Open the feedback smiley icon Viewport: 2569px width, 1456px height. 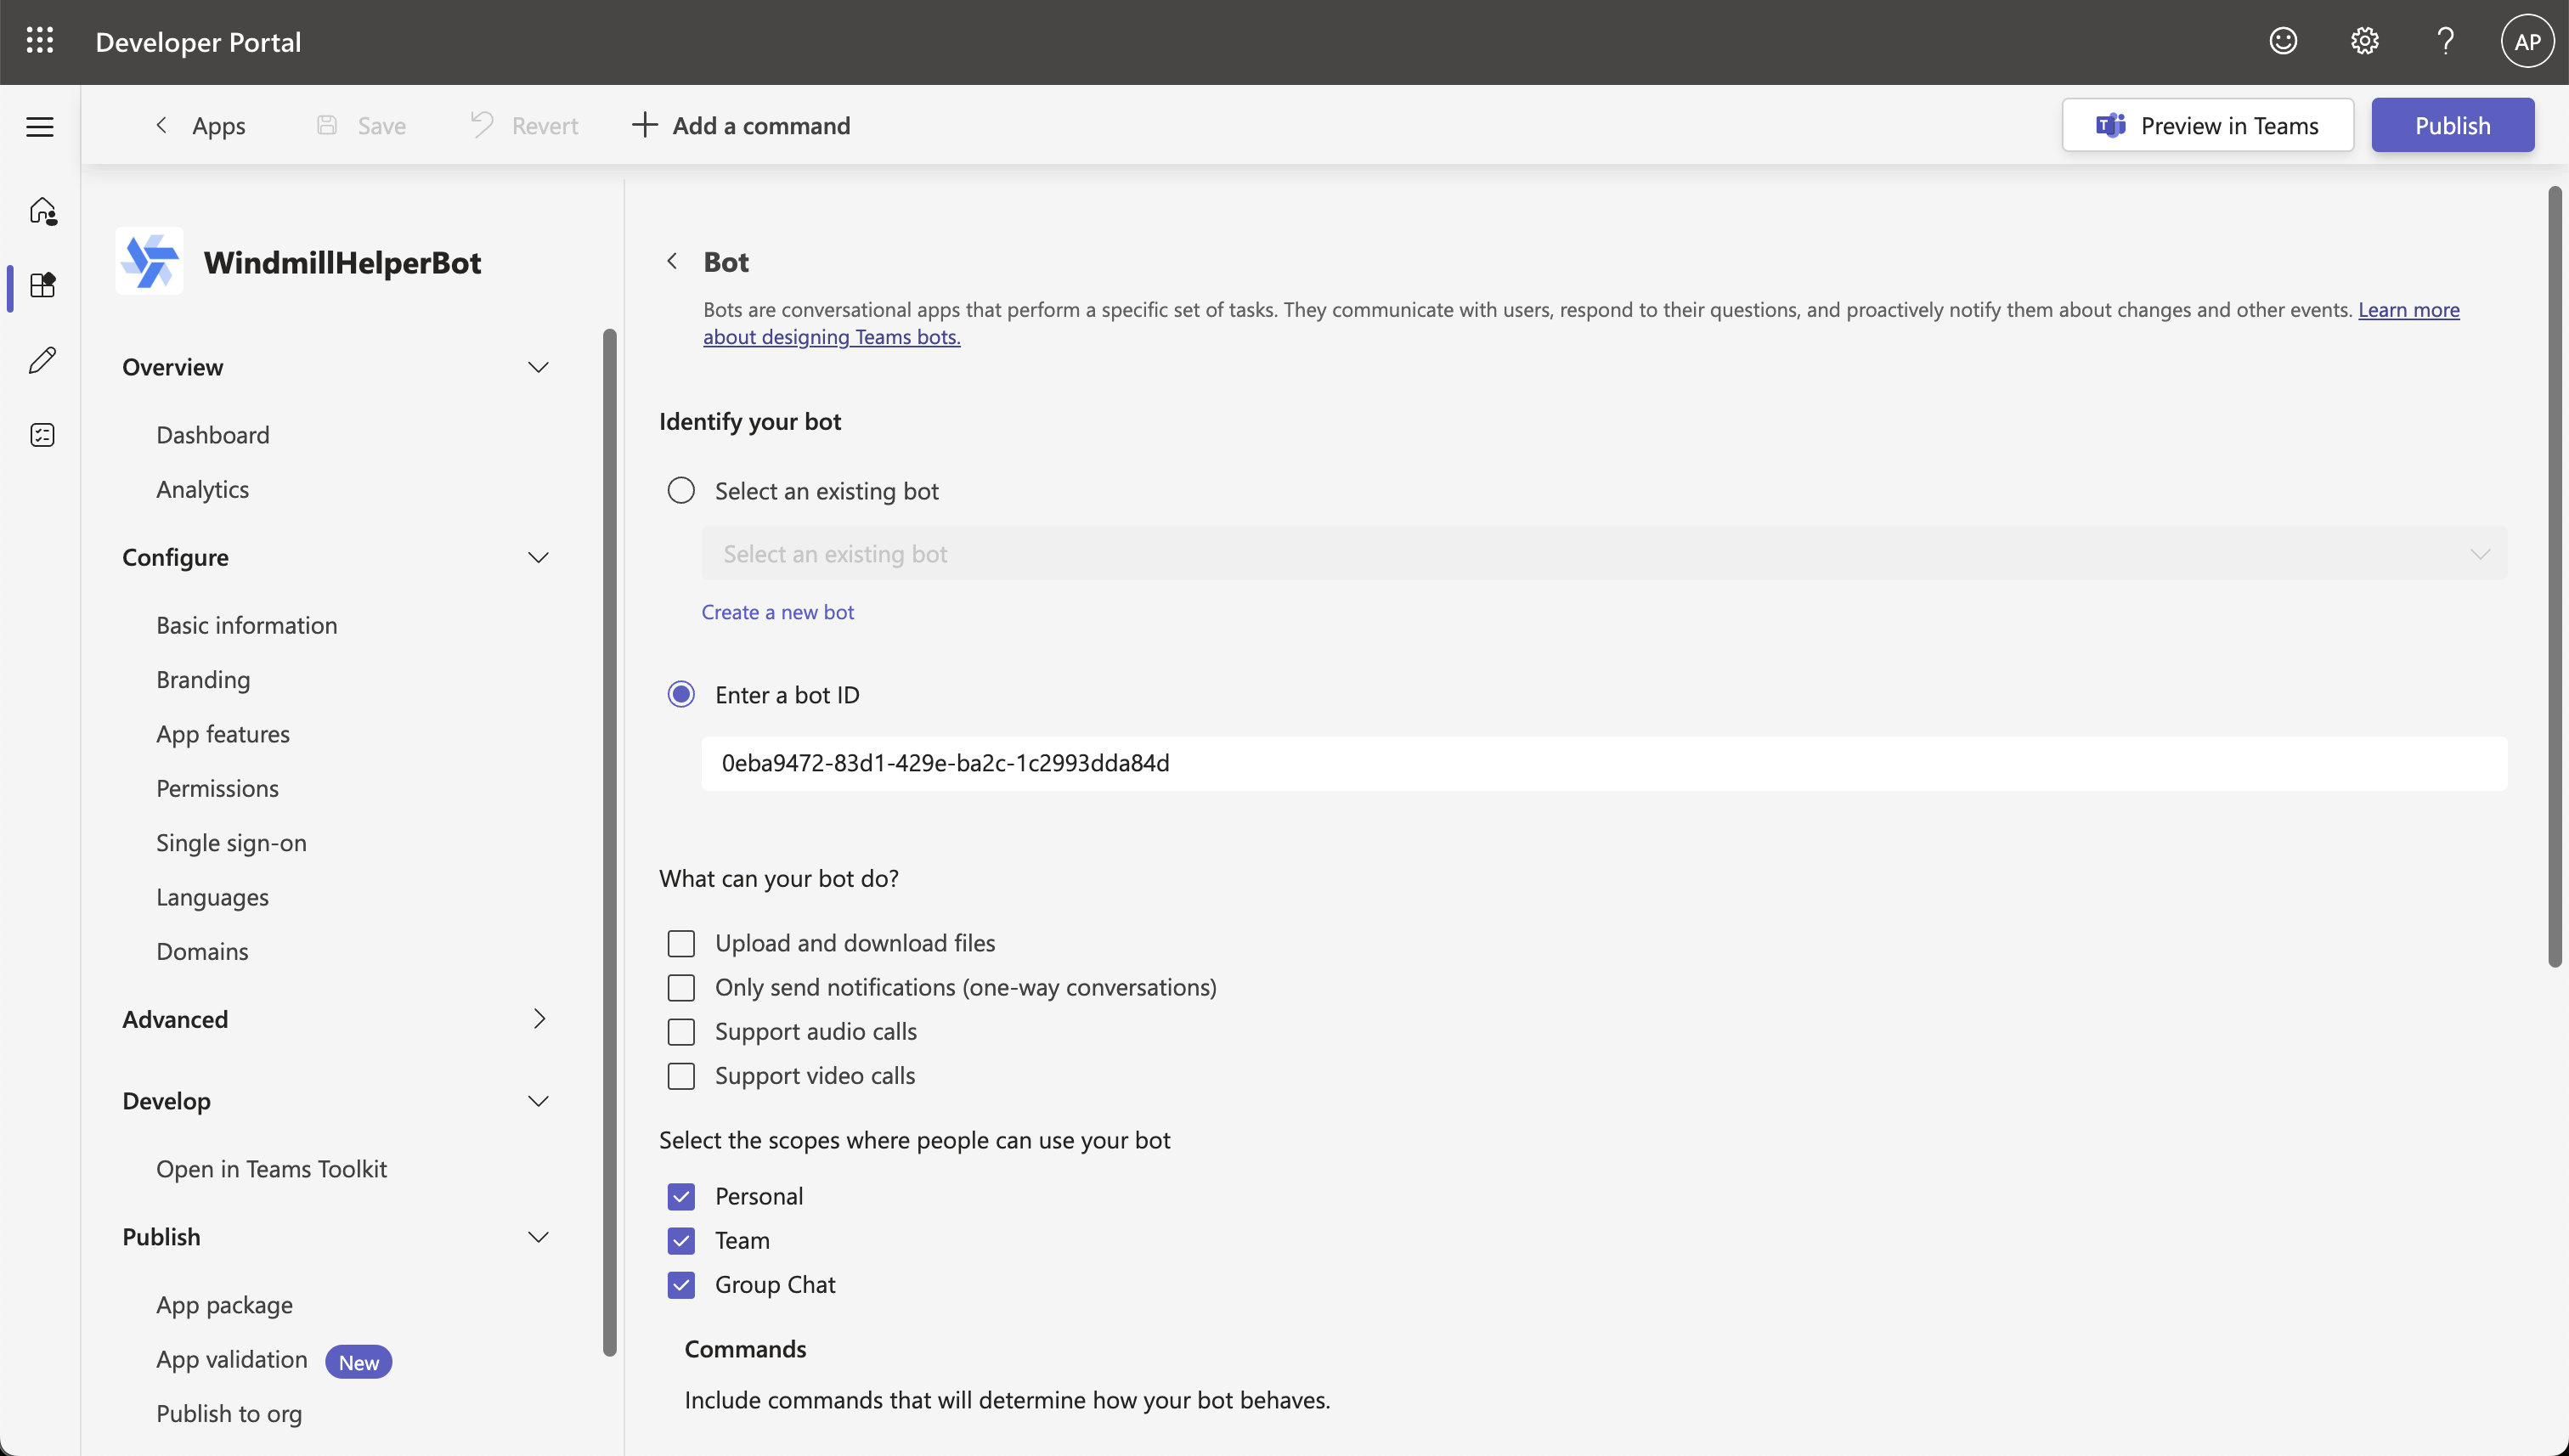pyautogui.click(x=2283, y=40)
